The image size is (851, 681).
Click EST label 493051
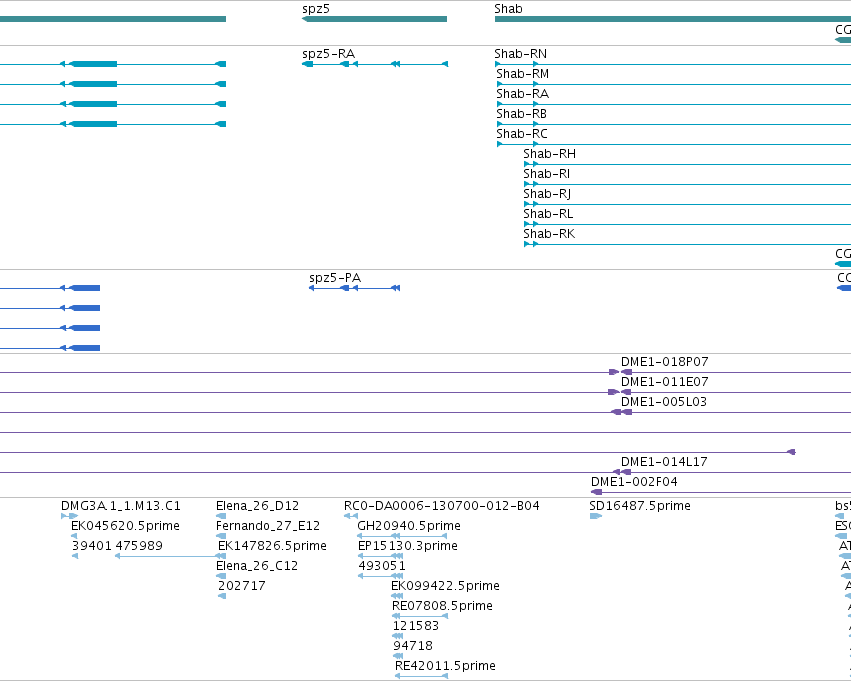(x=382, y=566)
